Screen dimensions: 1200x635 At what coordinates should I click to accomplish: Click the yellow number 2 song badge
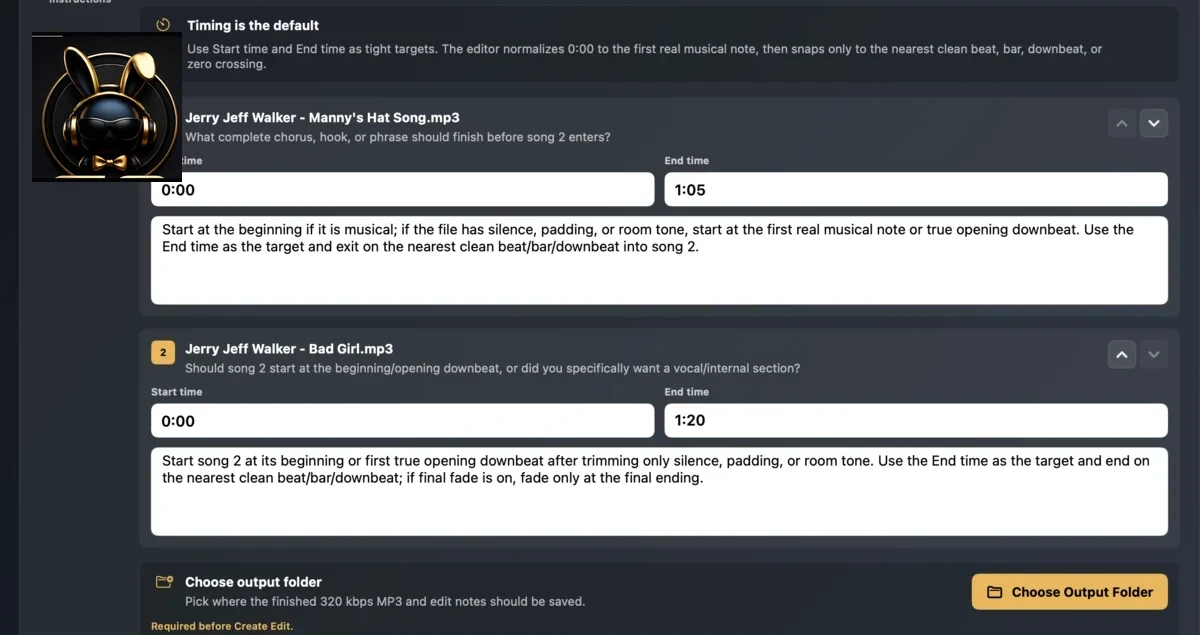(x=163, y=352)
